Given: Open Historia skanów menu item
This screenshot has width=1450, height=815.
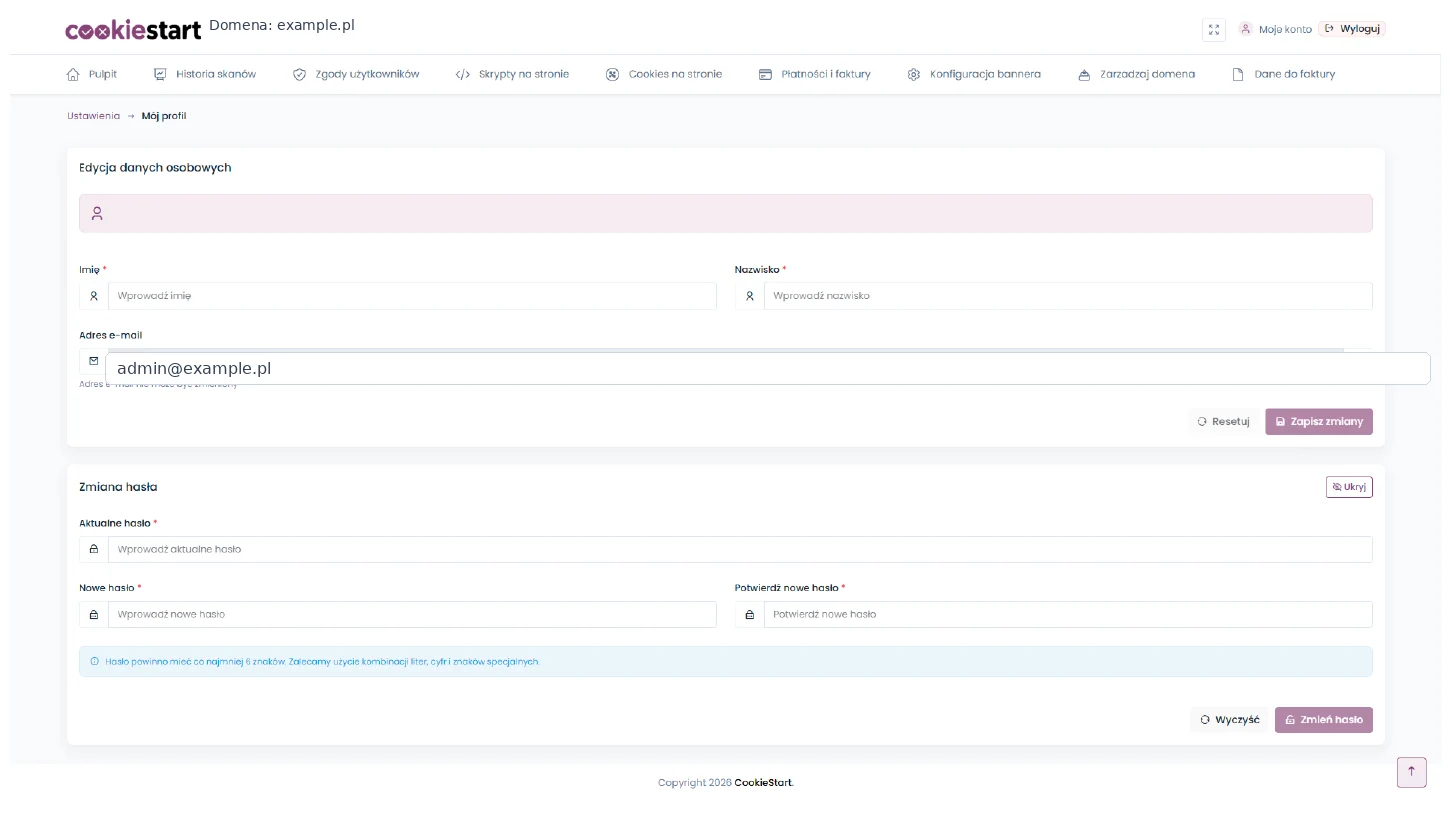Looking at the screenshot, I should coord(204,74).
